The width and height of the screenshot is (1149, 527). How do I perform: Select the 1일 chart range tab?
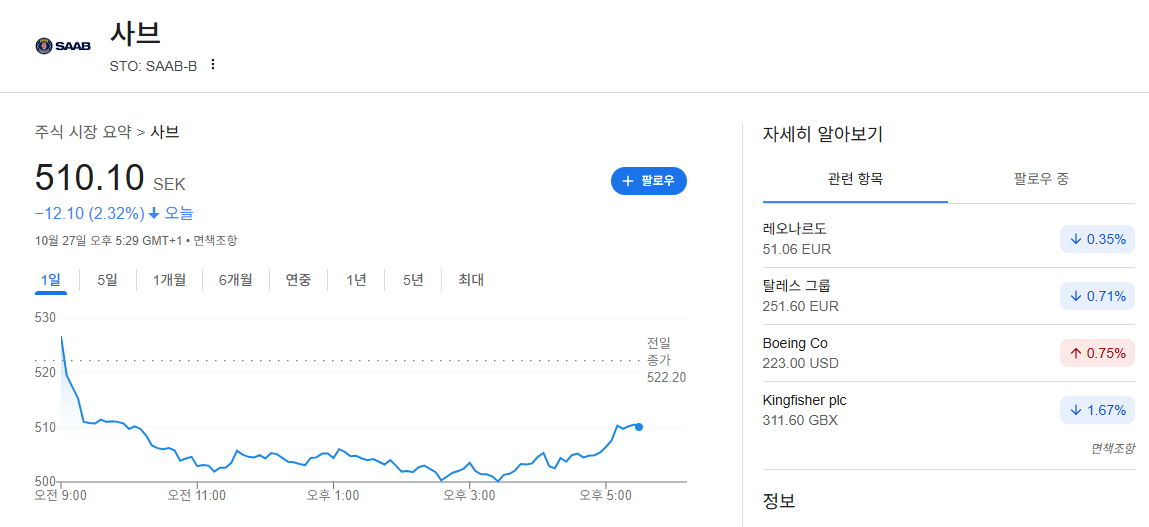tap(51, 280)
